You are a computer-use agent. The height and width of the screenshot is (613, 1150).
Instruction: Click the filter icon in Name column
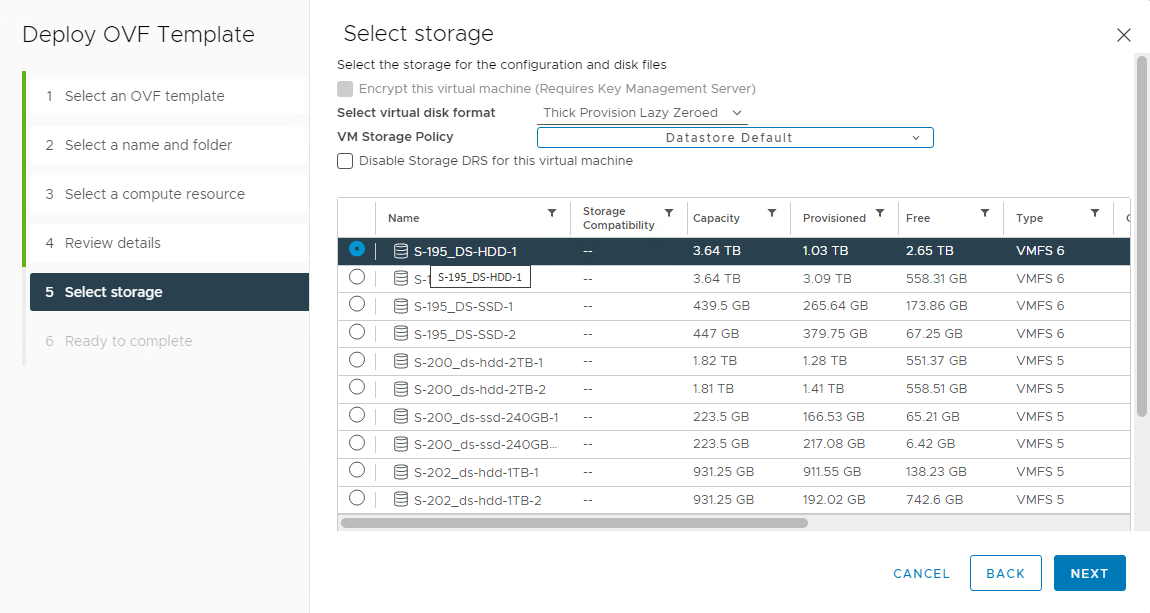552,213
